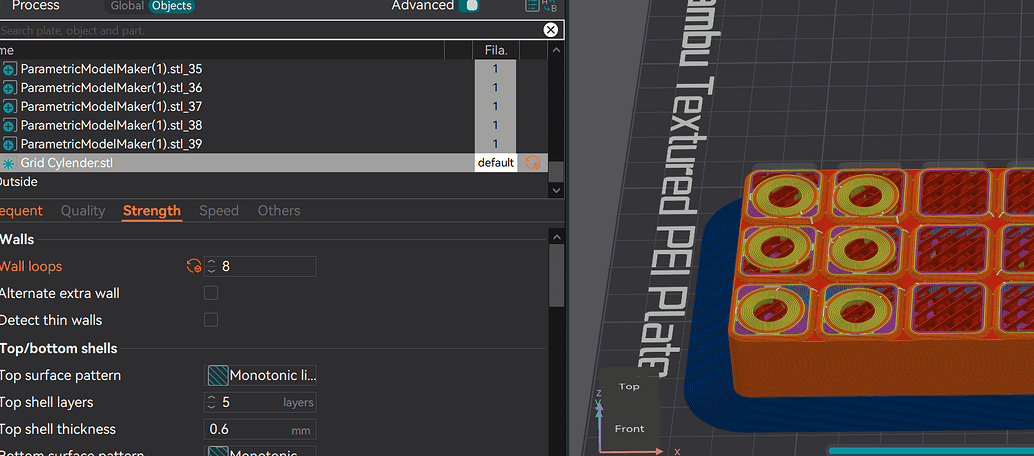The width and height of the screenshot is (1034, 456).
Task: Click the object icon beside ParametricModelMaker(1).stl_36
Action: pyautogui.click(x=9, y=88)
